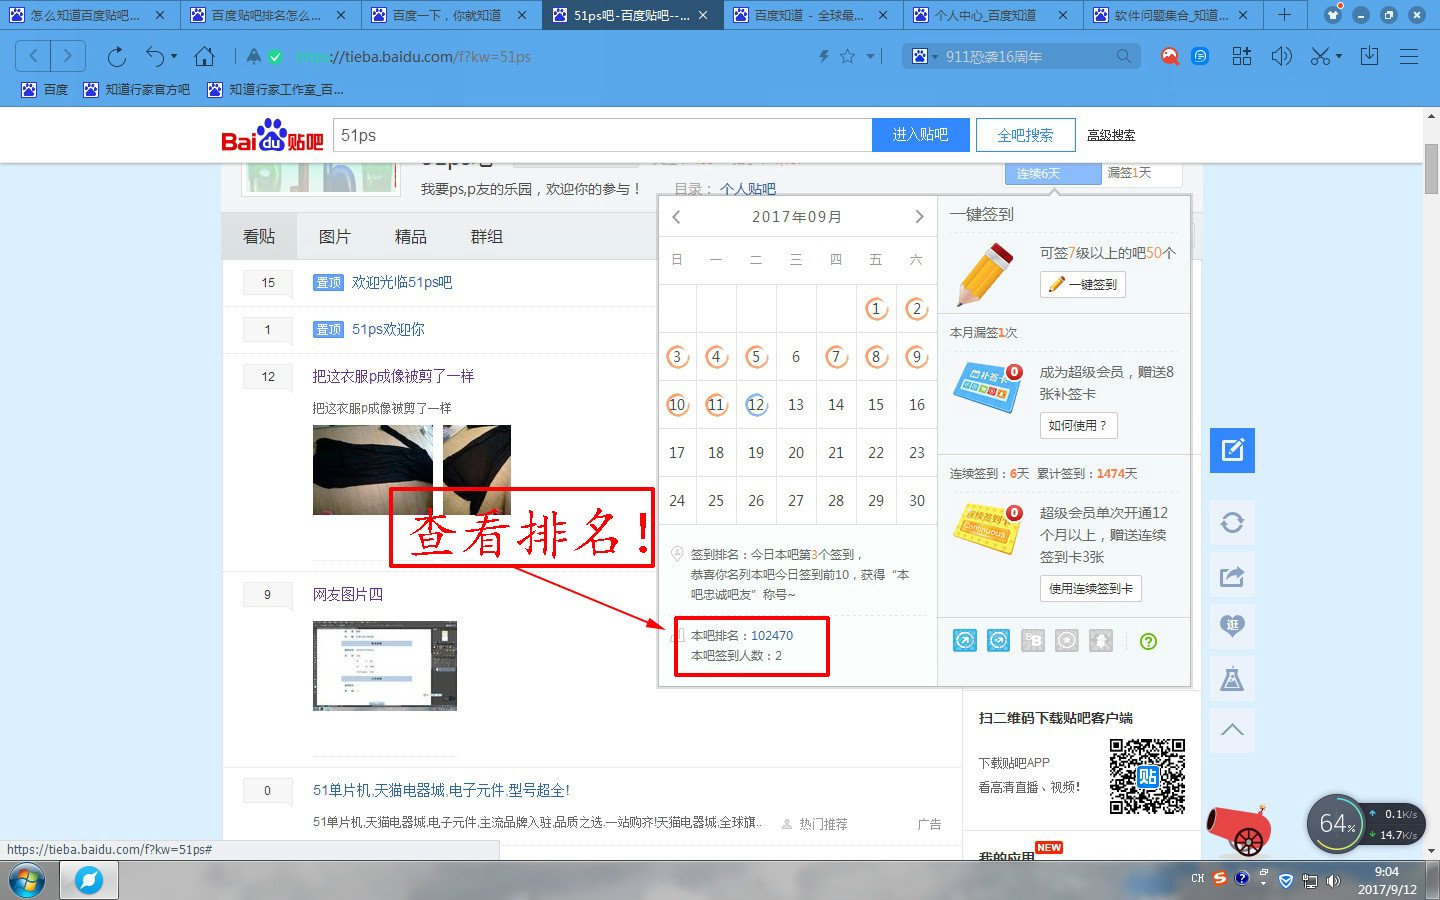Open the 高级搜索 advanced search link

coord(1113,134)
